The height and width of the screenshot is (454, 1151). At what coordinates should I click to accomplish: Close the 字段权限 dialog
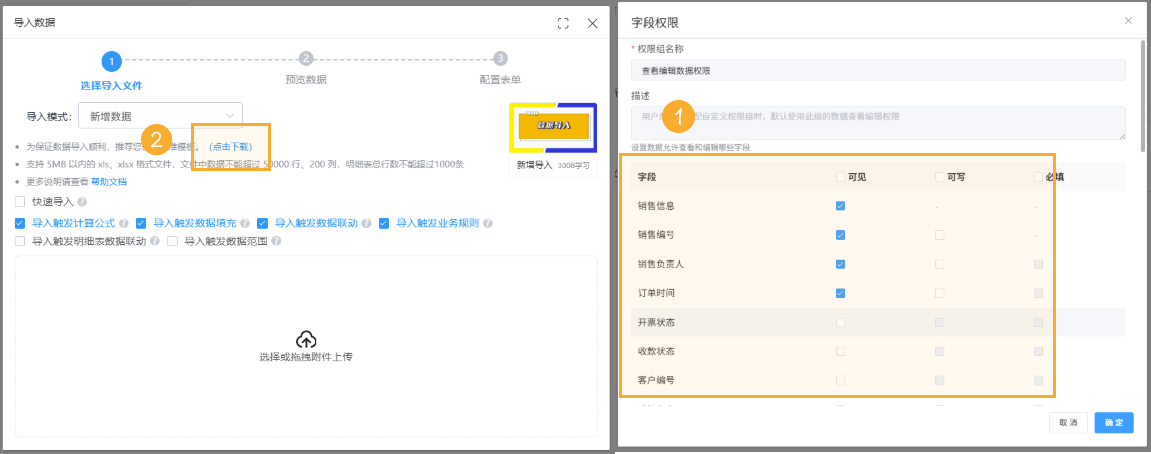[1128, 21]
